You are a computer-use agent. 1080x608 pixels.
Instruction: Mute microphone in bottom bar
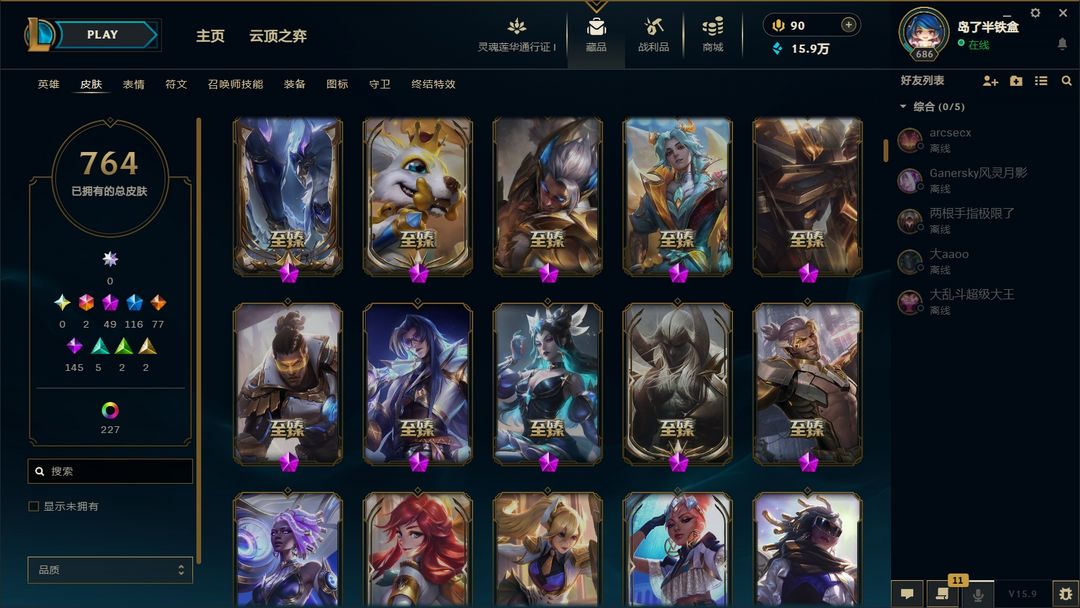pos(977,594)
